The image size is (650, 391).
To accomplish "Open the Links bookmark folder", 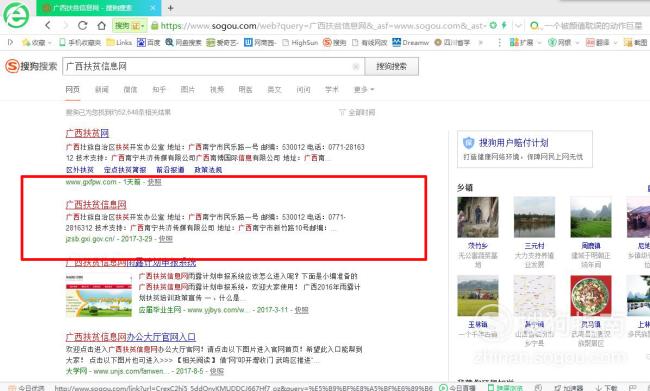I will click(x=119, y=42).
